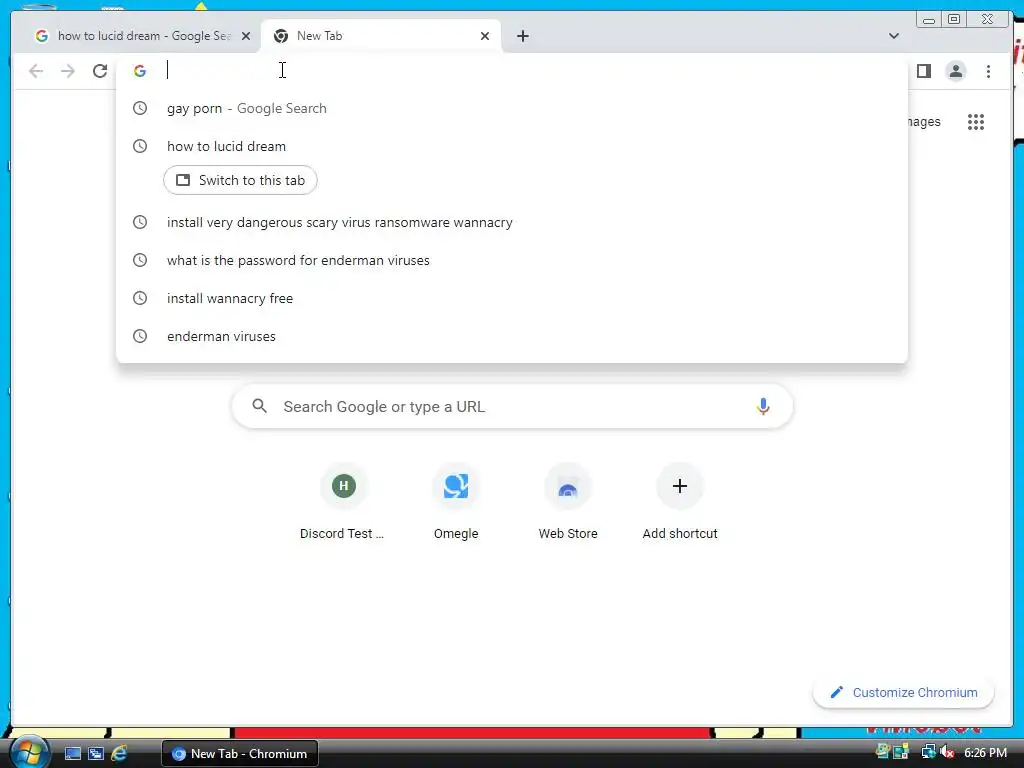Viewport: 1024px width, 768px height.
Task: Open the Chromium three-dot menu
Action: tap(988, 71)
